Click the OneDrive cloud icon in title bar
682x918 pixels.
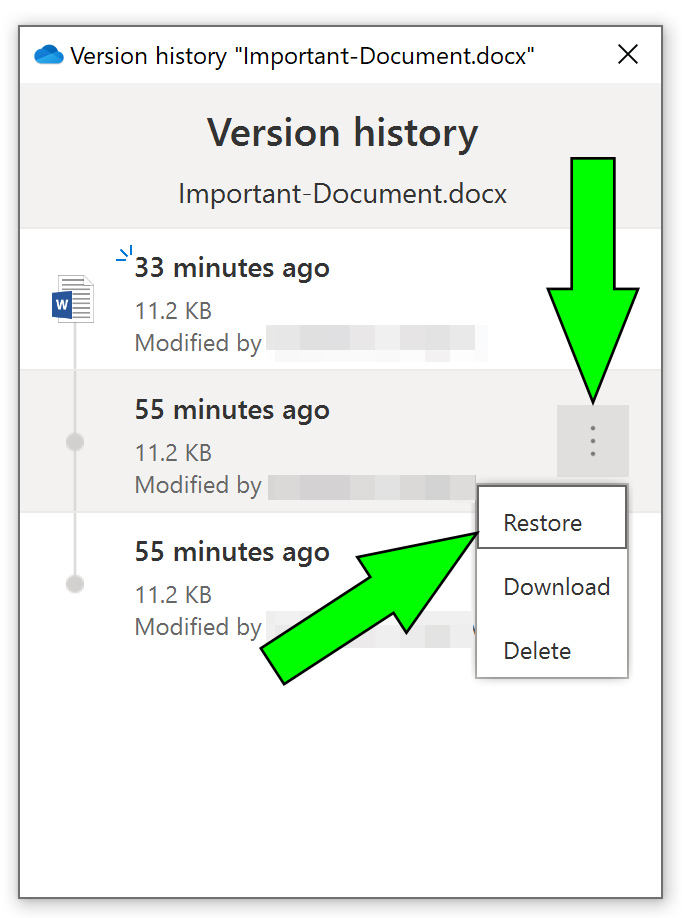click(x=49, y=55)
